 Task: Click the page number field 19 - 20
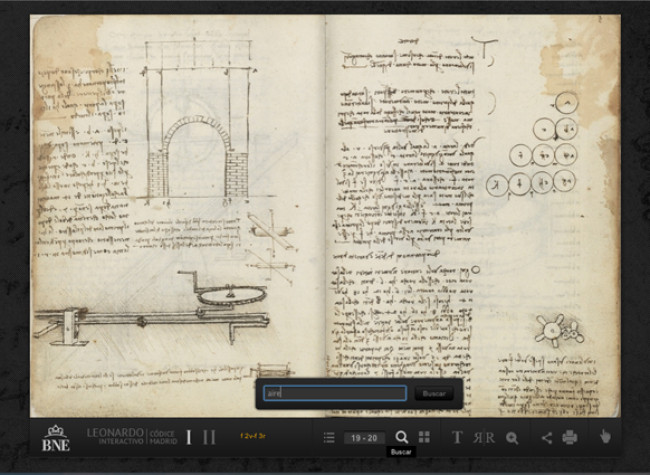(364, 438)
